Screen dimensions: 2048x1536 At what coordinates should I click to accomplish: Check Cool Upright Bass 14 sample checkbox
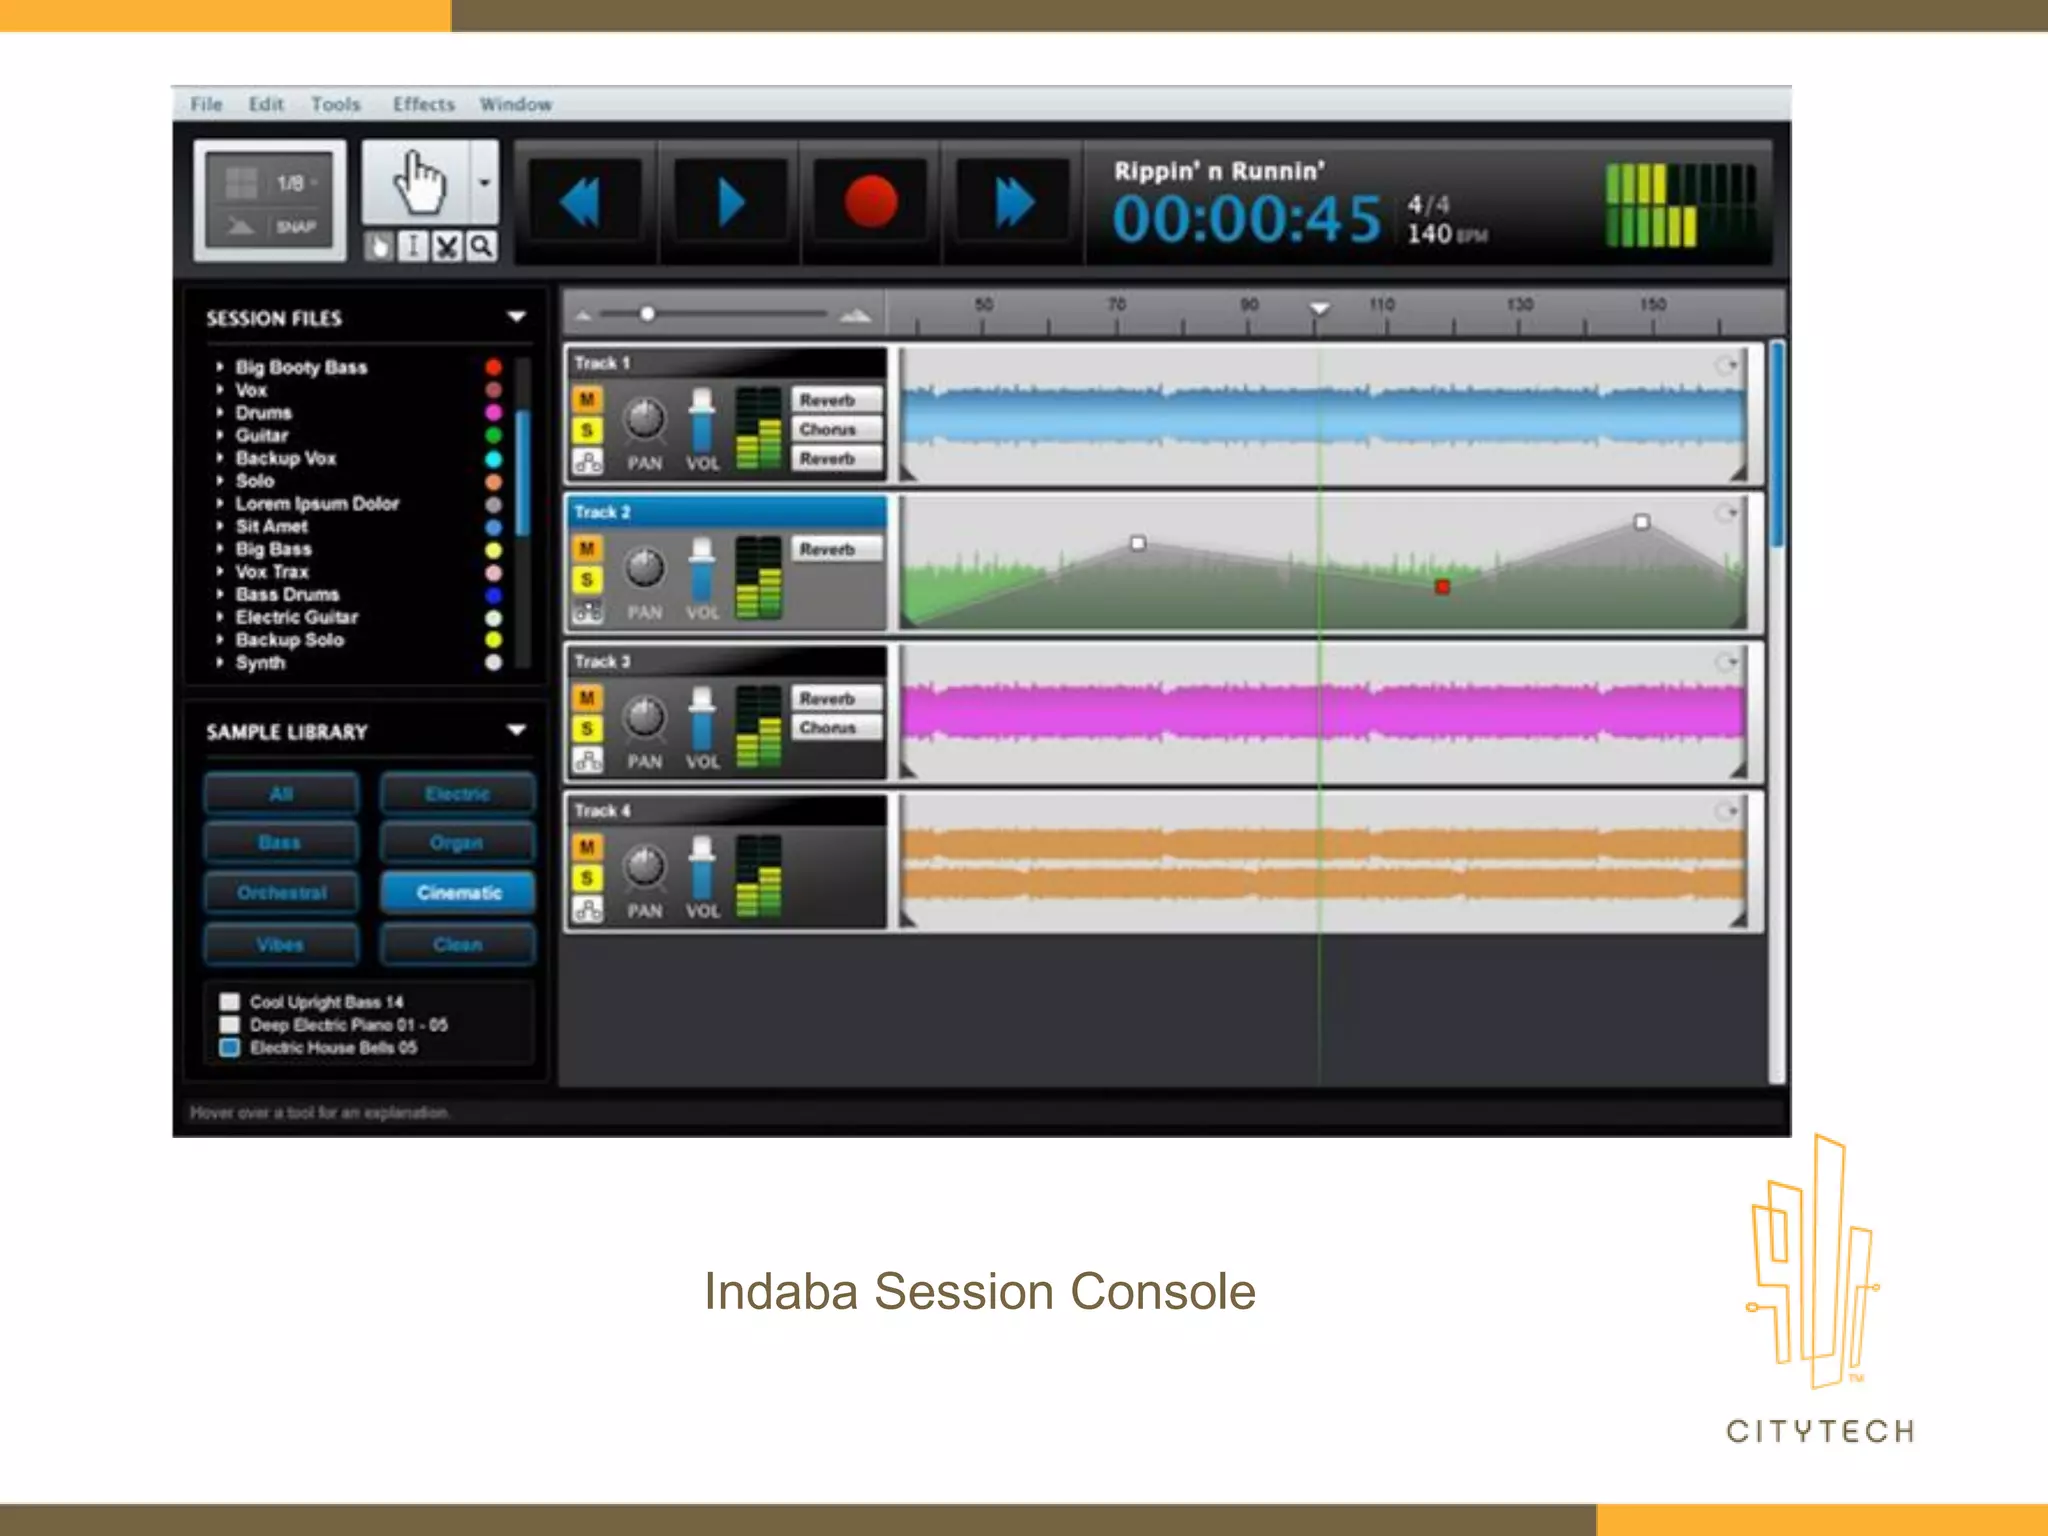click(230, 1001)
